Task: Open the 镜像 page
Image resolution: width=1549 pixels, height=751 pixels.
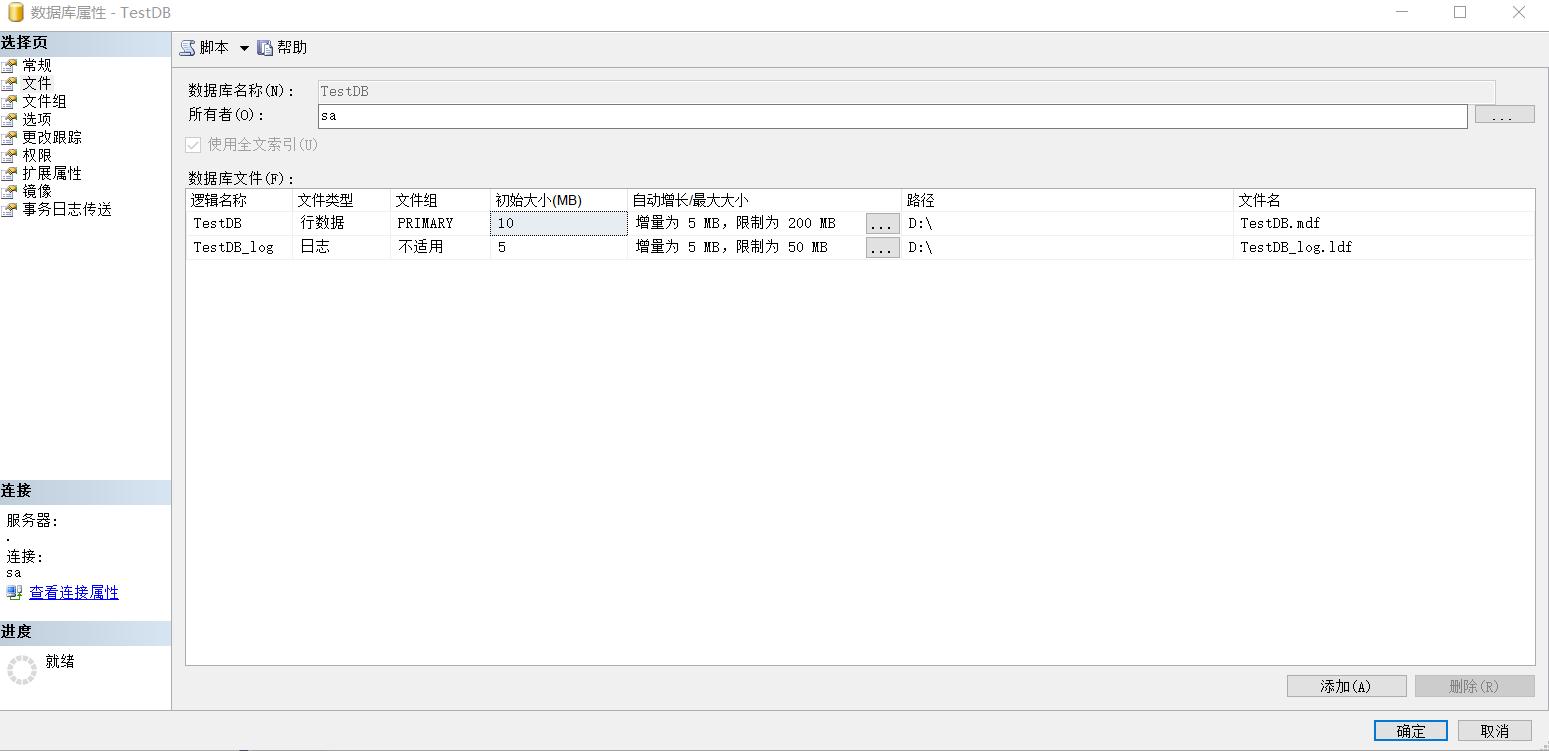Action: click(36, 190)
